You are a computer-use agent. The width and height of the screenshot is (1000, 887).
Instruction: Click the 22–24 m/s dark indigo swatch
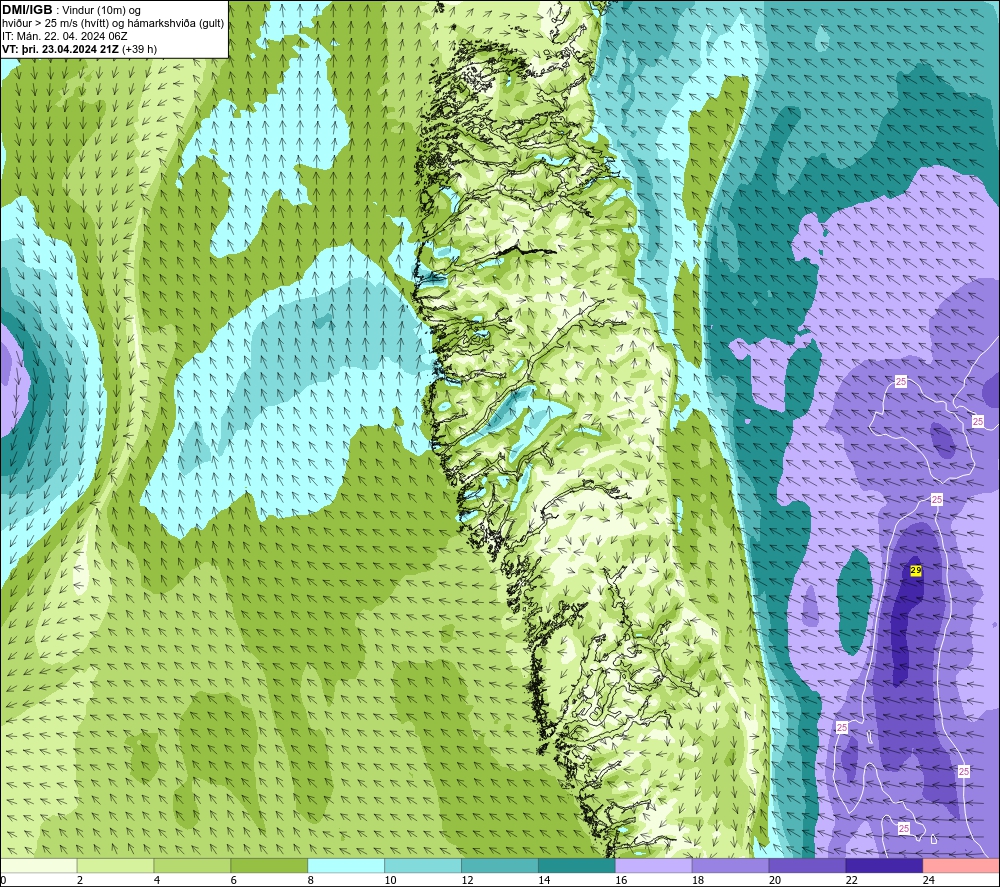[885, 866]
